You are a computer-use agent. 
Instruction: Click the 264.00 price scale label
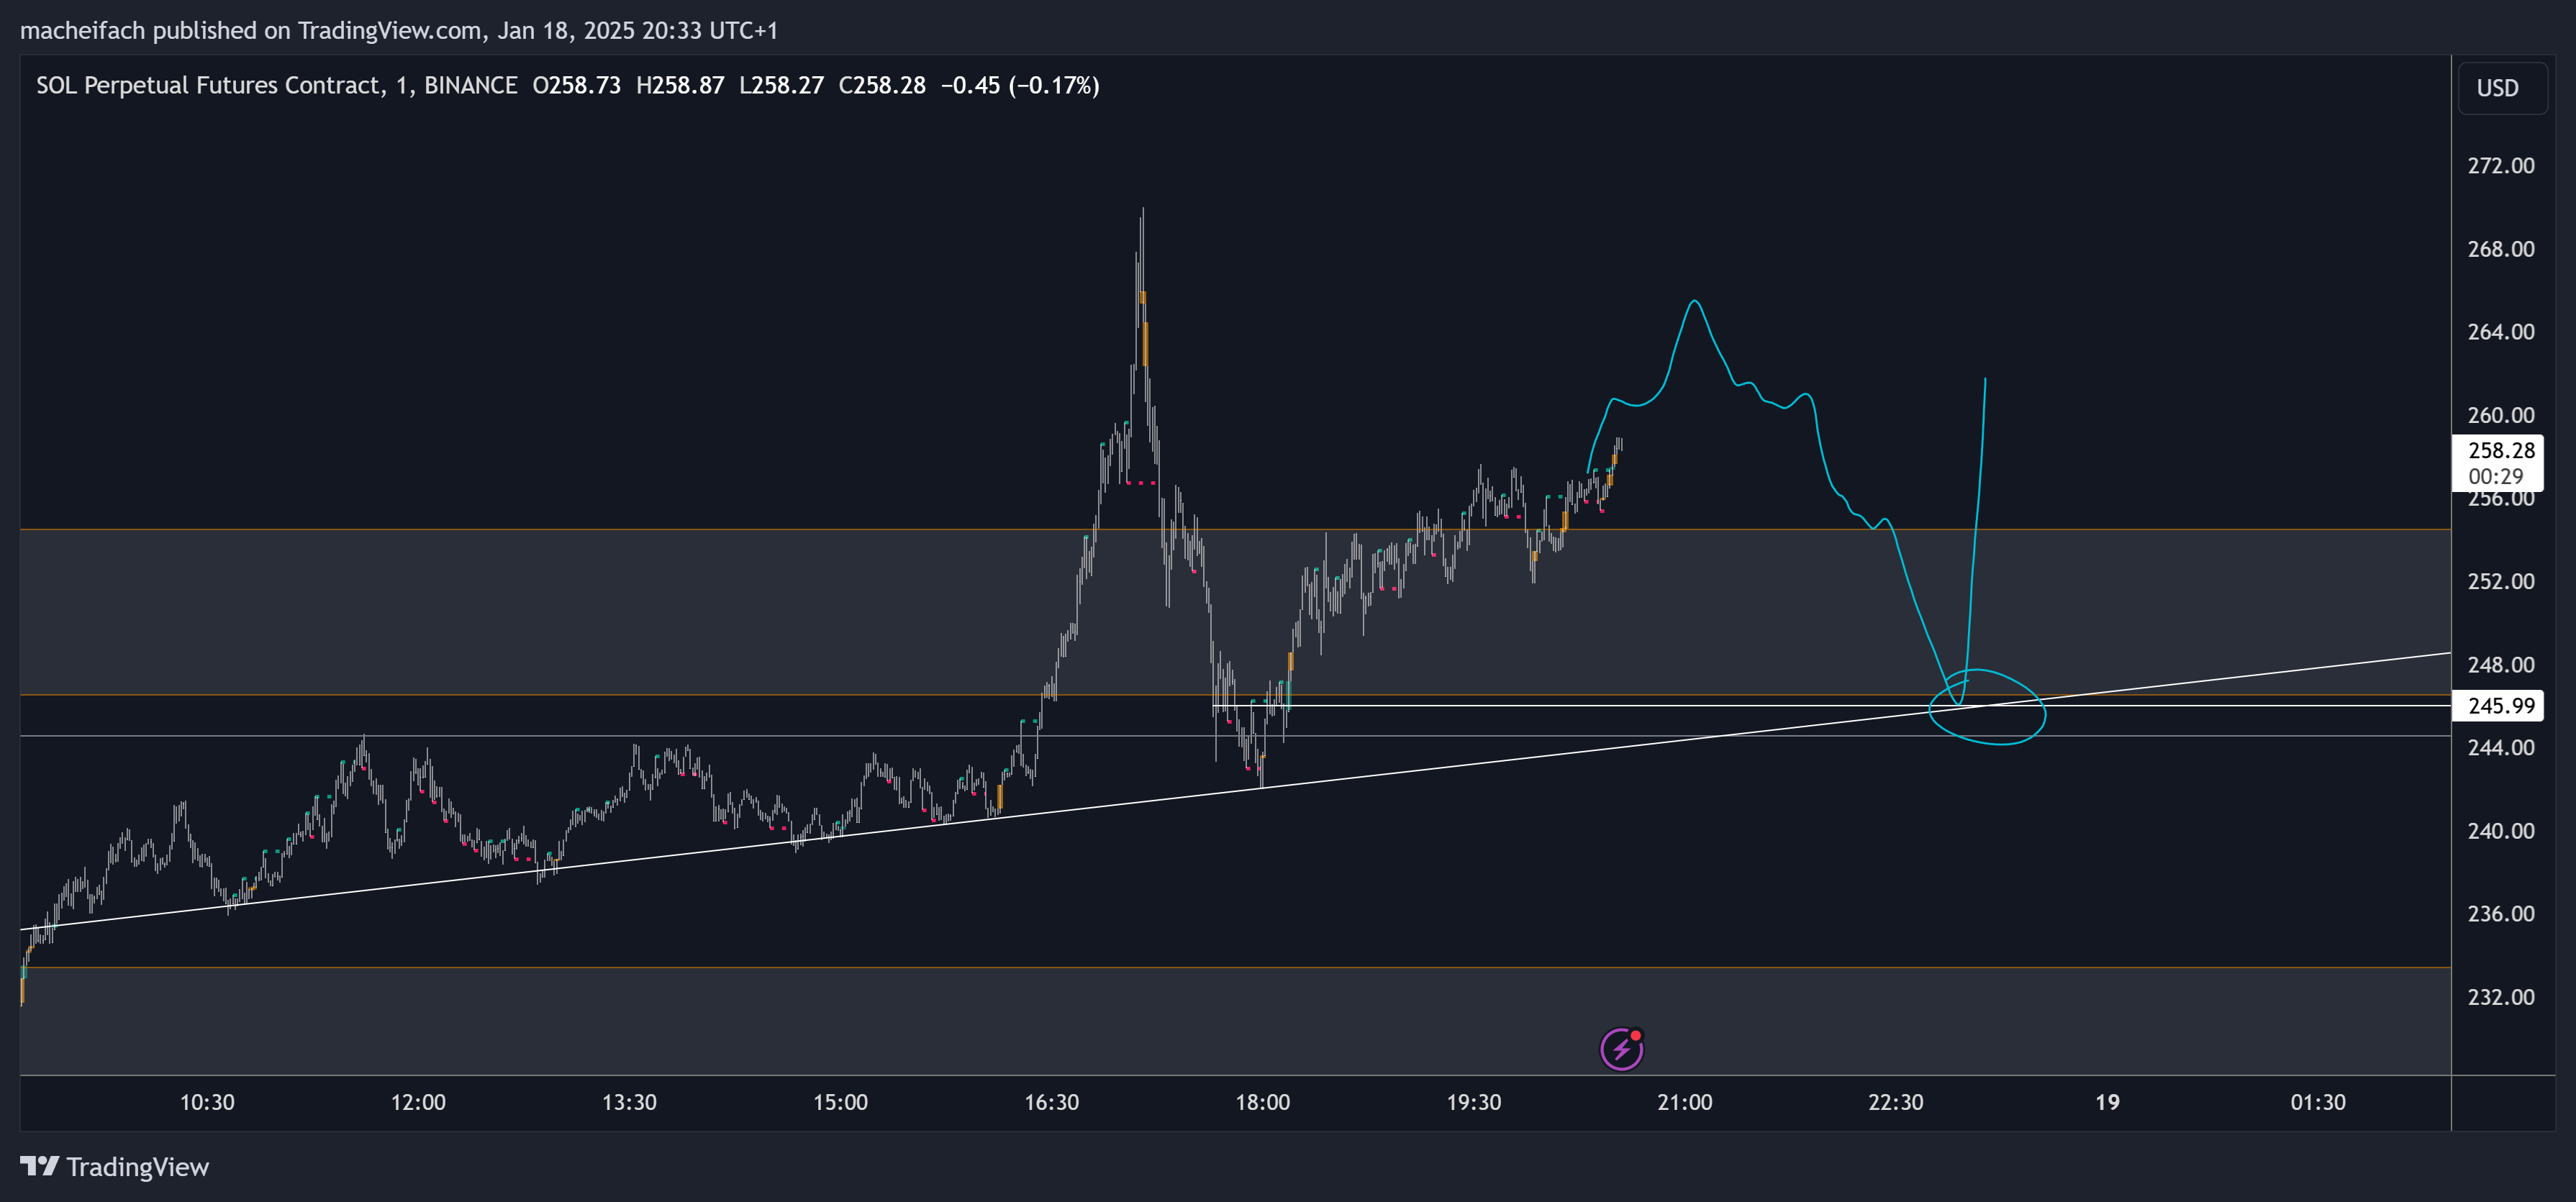tap(2500, 332)
